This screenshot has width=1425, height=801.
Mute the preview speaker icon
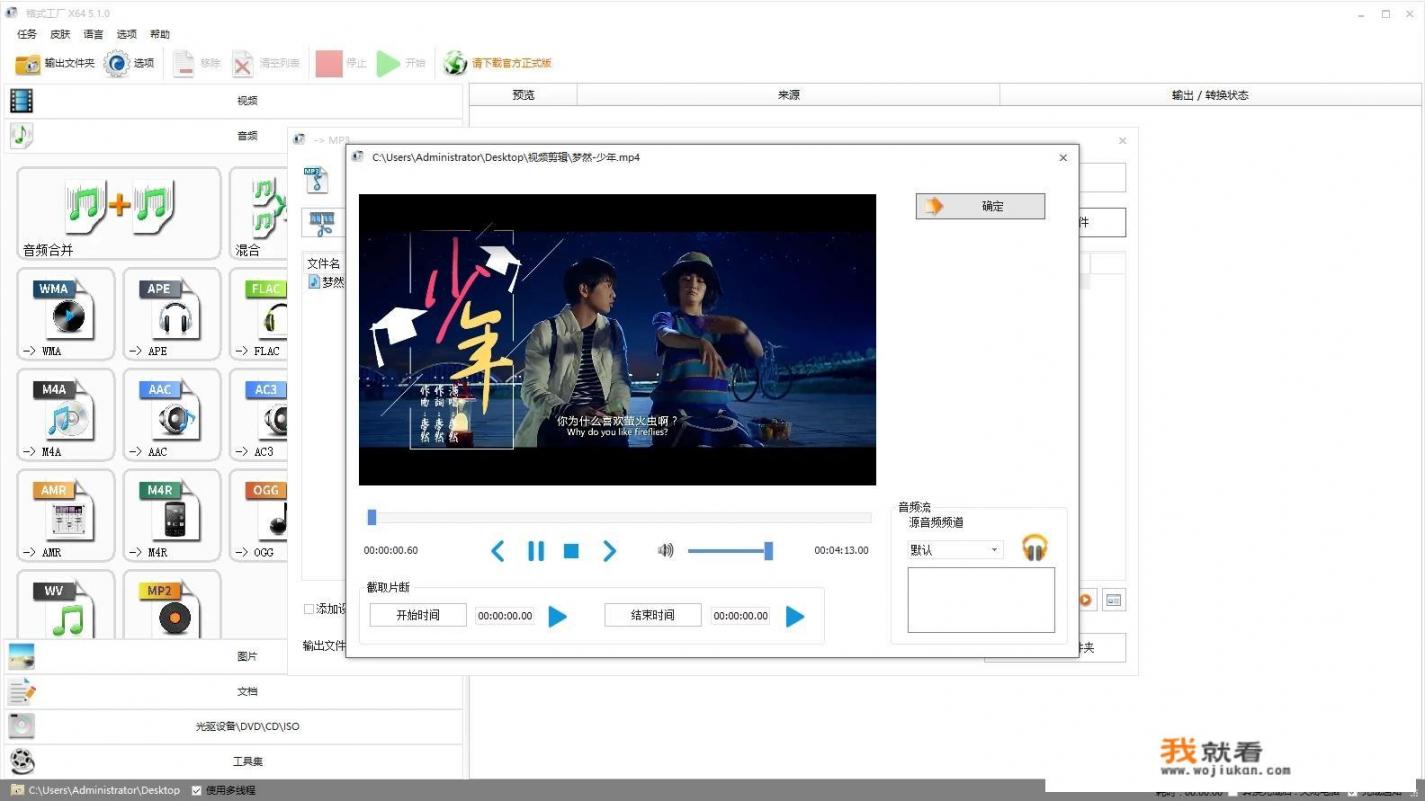666,550
